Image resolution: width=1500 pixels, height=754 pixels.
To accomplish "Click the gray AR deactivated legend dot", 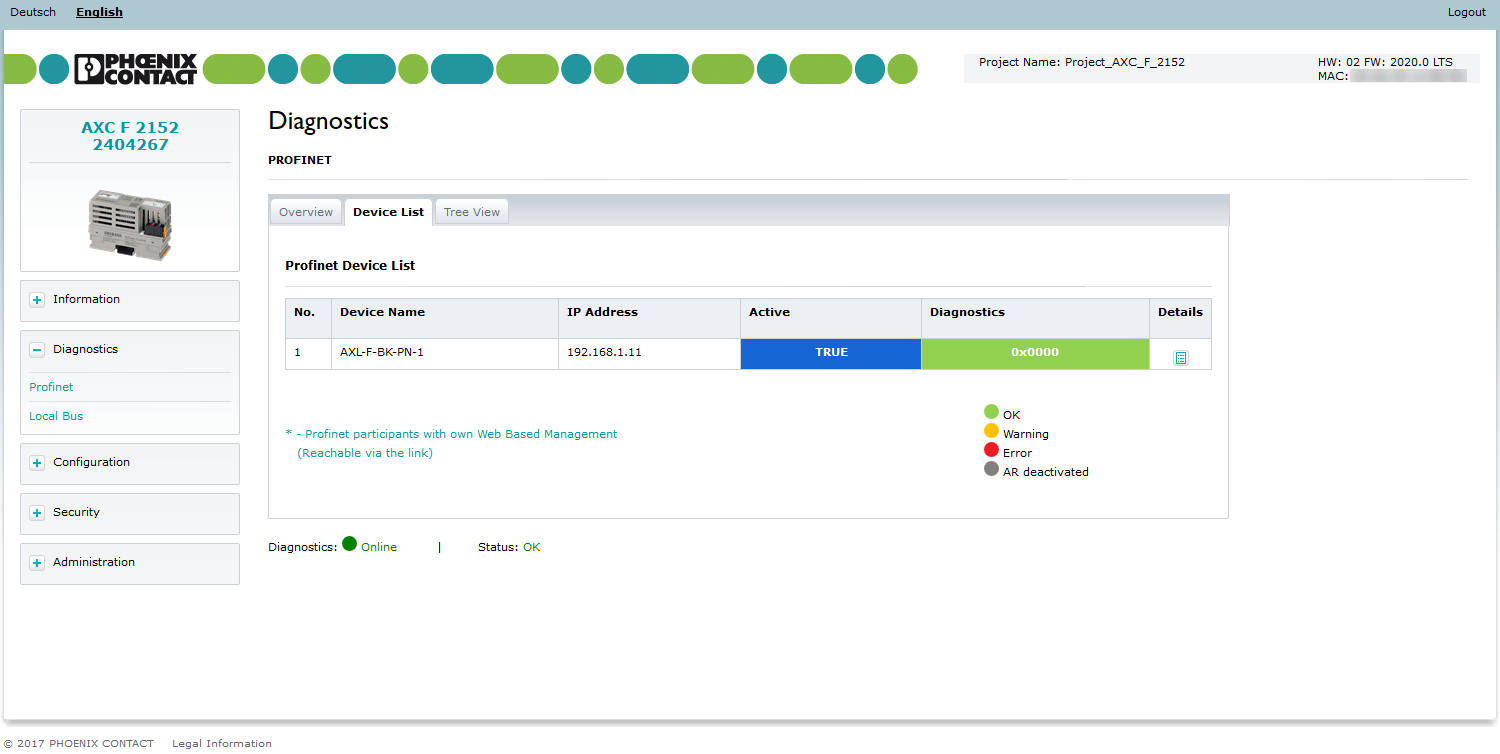I will click(x=991, y=469).
